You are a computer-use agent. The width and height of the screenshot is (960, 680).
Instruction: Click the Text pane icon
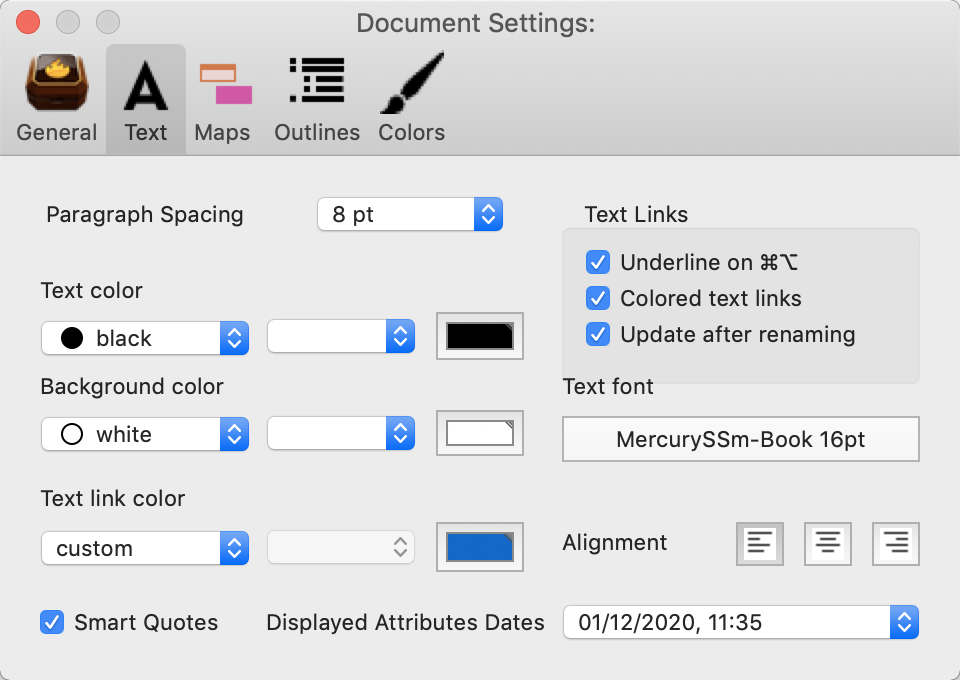pos(146,99)
